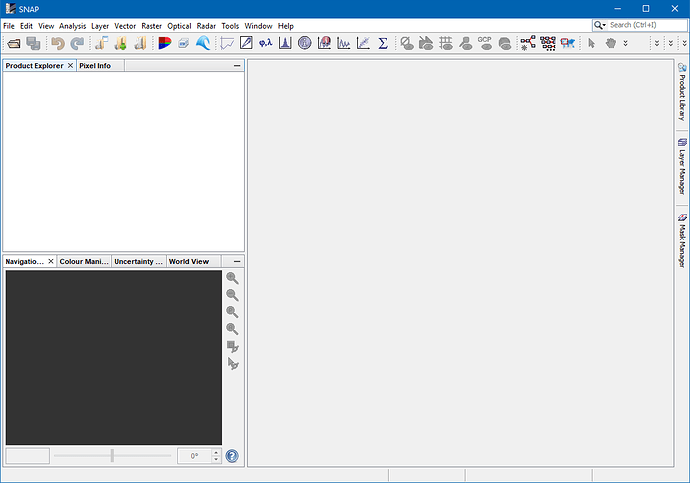Open the Analysis menu
Screen dimensions: 690x483
click(73, 26)
